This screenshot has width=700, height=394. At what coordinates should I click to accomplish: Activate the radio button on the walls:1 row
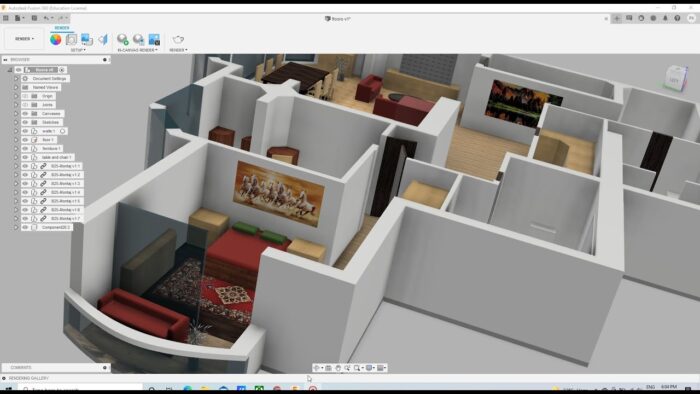click(63, 131)
